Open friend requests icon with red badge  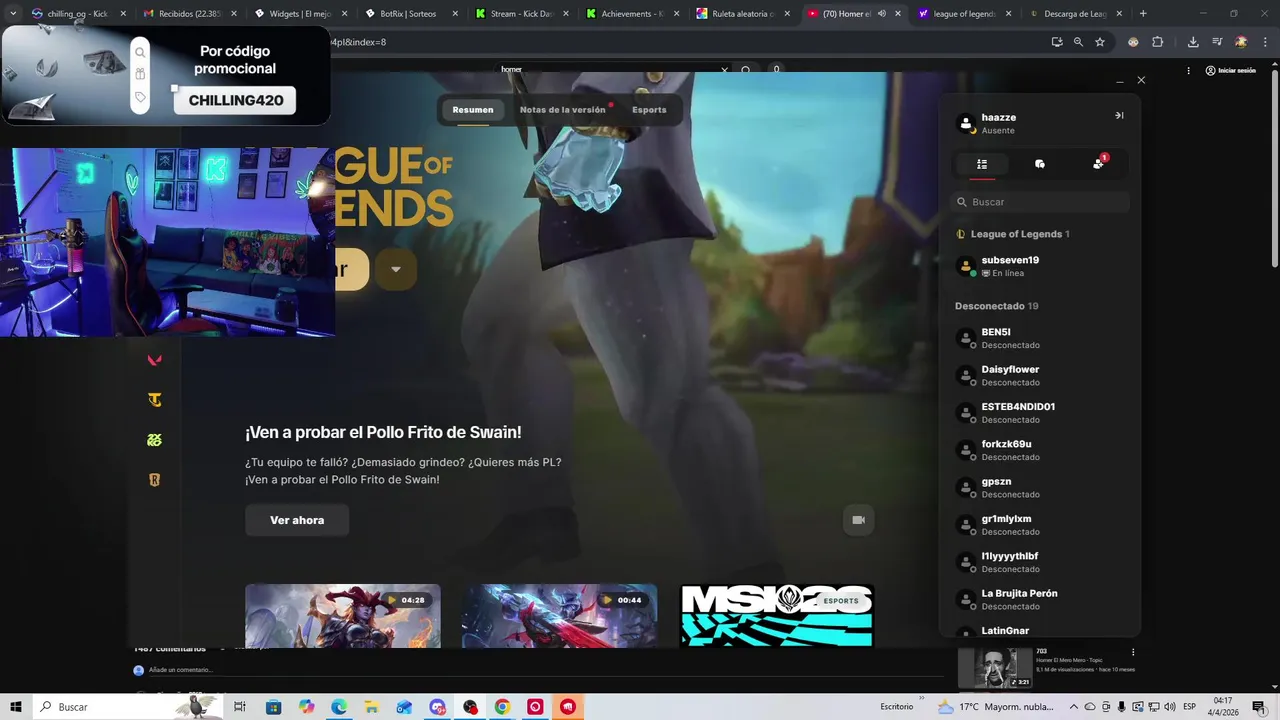[x=1099, y=163]
